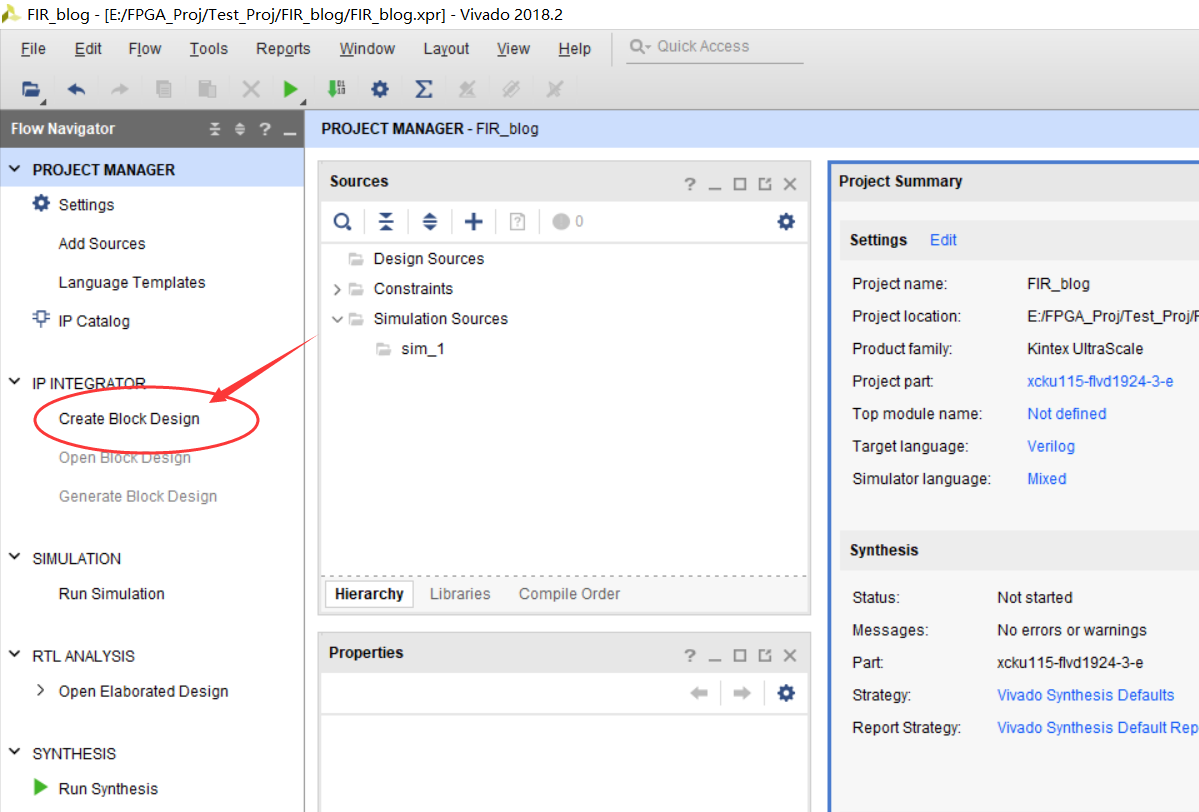Click Add Sources in Flow Navigator
Image resolution: width=1199 pixels, height=812 pixels.
tap(102, 244)
